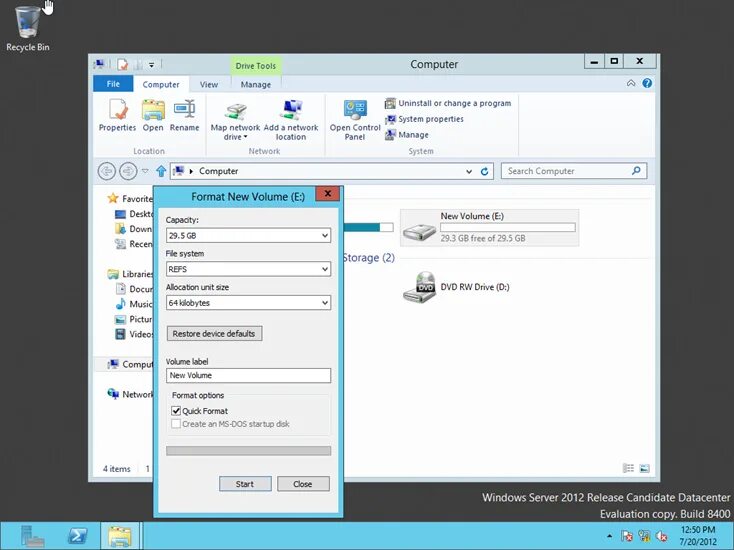Click the Start format button
This screenshot has height=550, width=734.
pos(245,484)
